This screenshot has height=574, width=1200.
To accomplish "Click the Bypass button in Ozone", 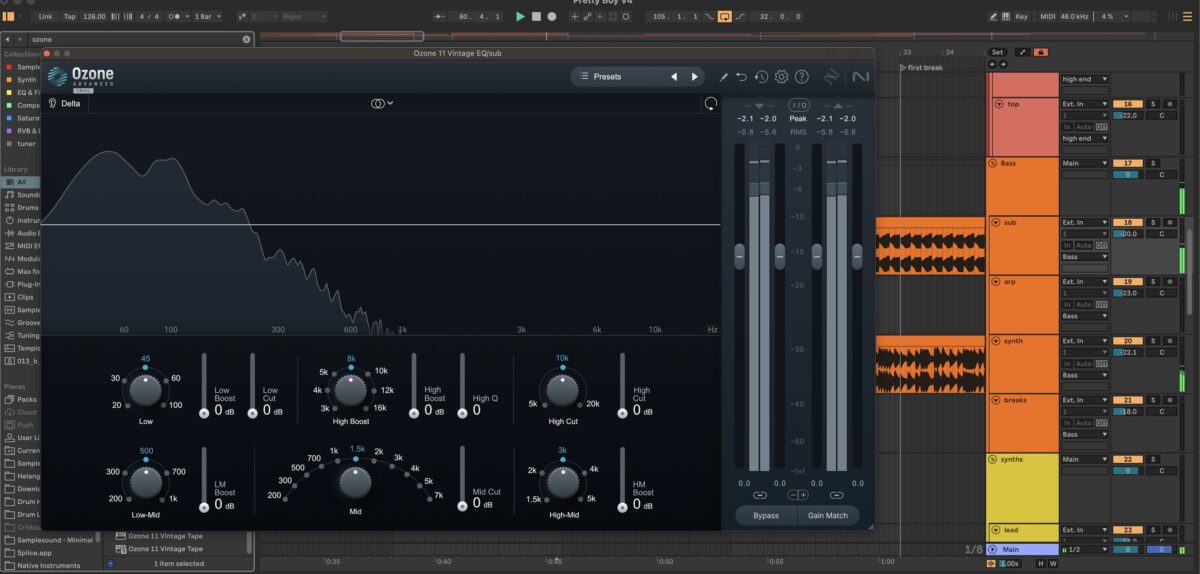I will pos(766,516).
